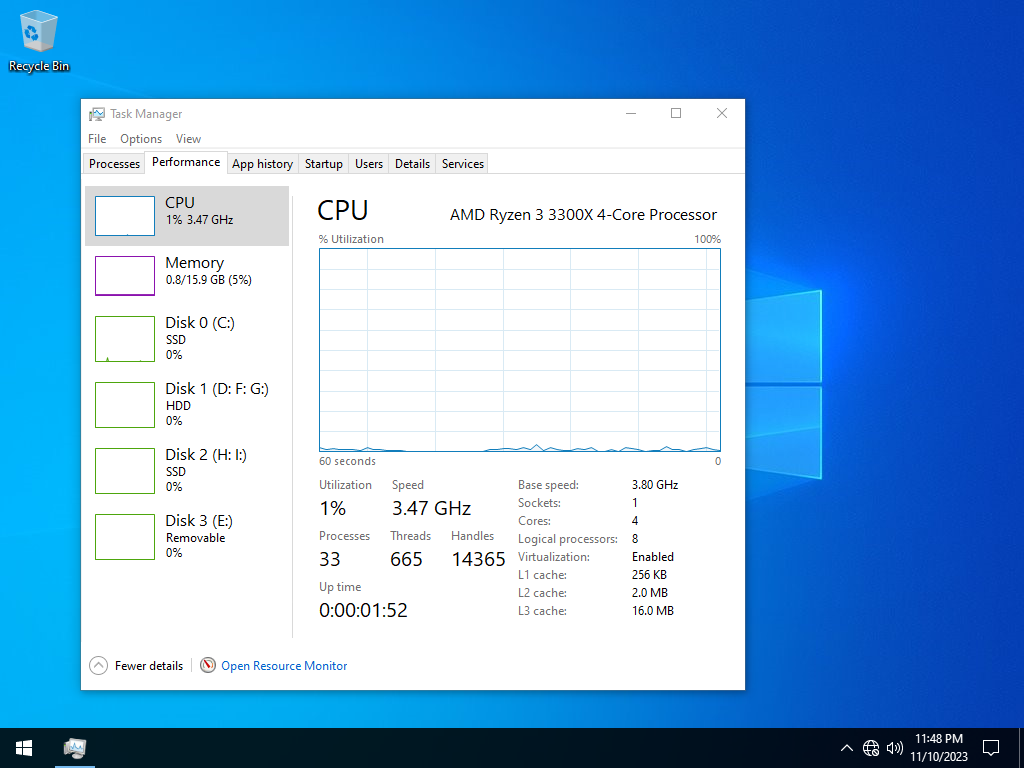
Task: Open the Windows Start menu
Action: (x=24, y=748)
